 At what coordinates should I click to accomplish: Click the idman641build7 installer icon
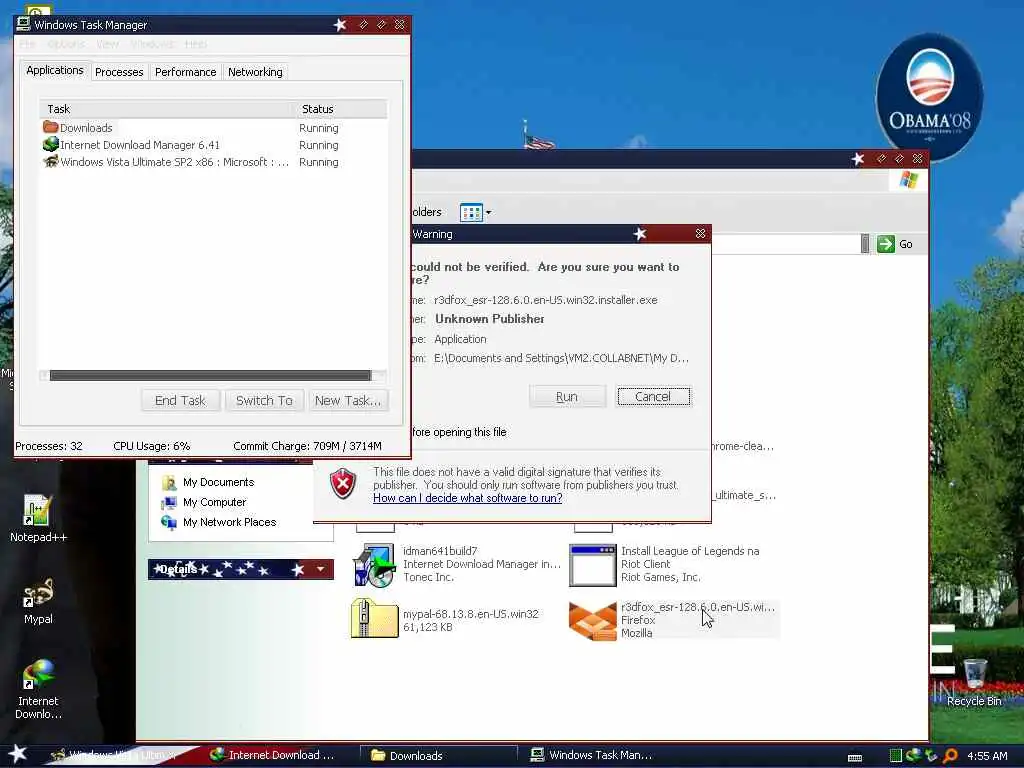(374, 565)
